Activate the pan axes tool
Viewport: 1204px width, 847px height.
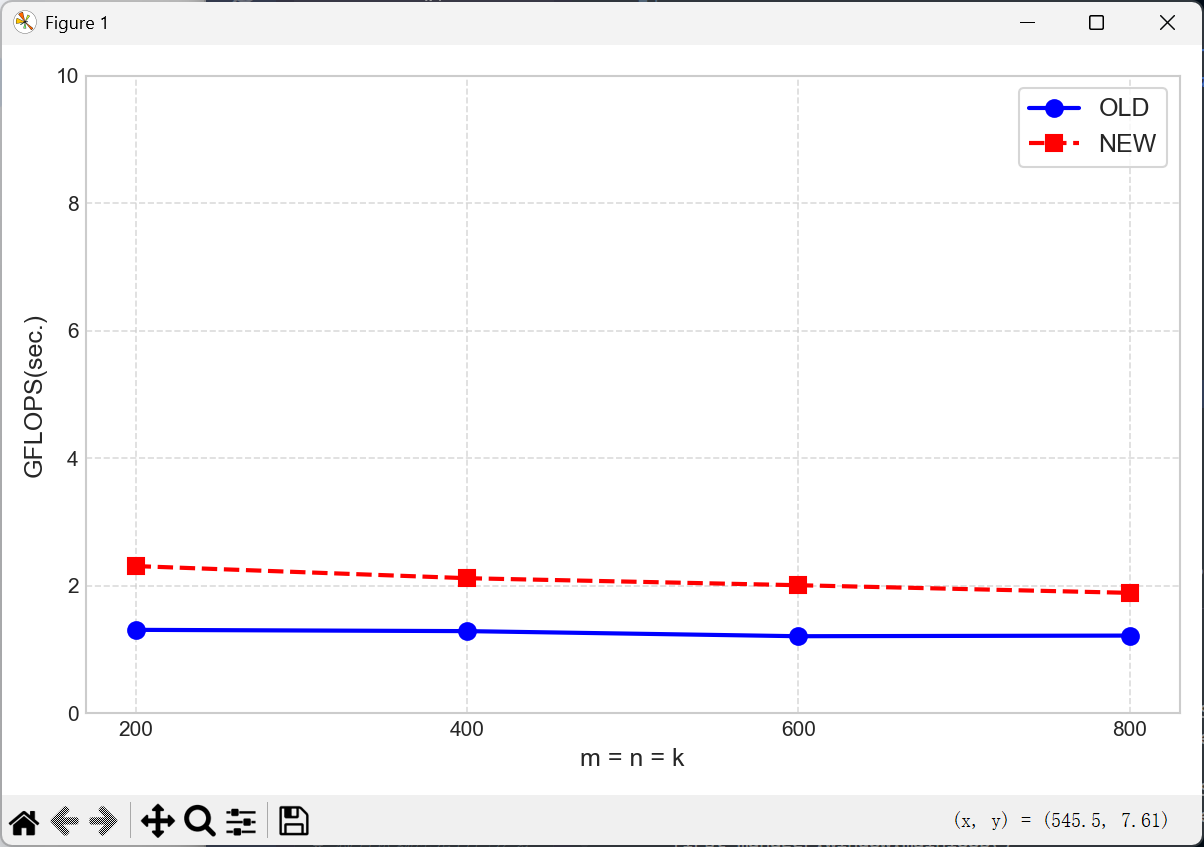click(158, 822)
